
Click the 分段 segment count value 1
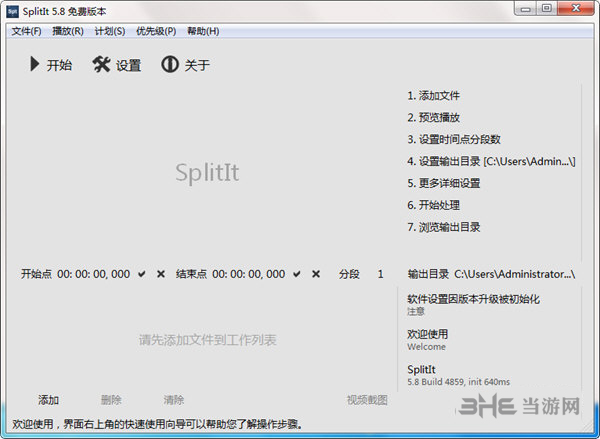click(380, 274)
